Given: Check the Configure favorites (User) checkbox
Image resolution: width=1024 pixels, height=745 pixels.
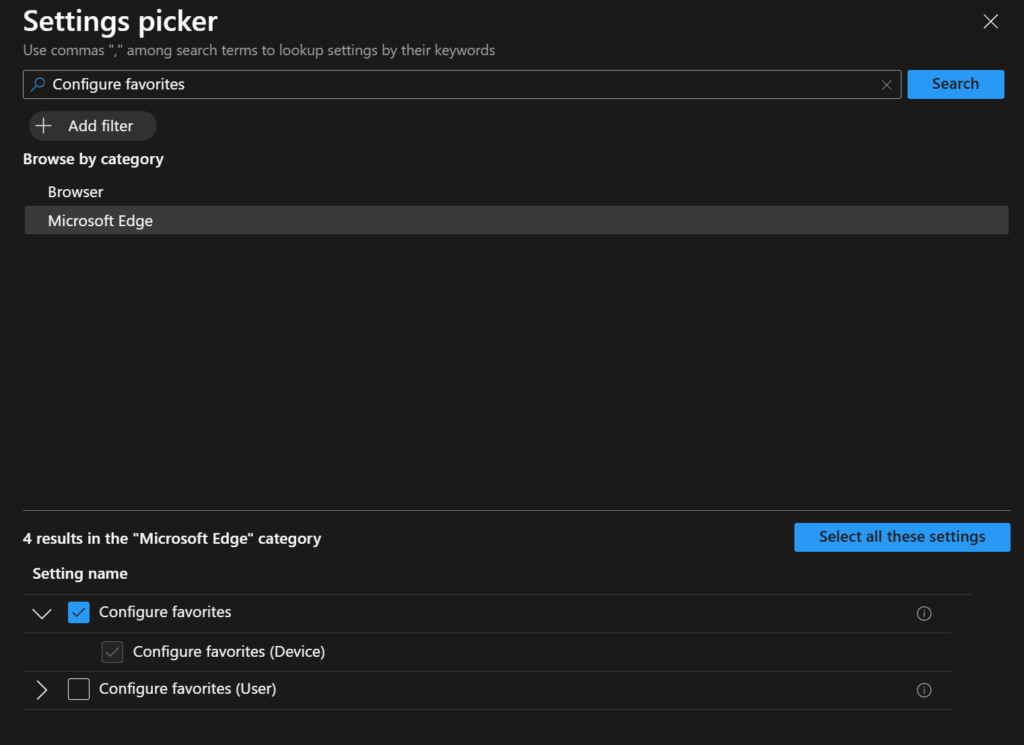Looking at the screenshot, I should click(78, 689).
